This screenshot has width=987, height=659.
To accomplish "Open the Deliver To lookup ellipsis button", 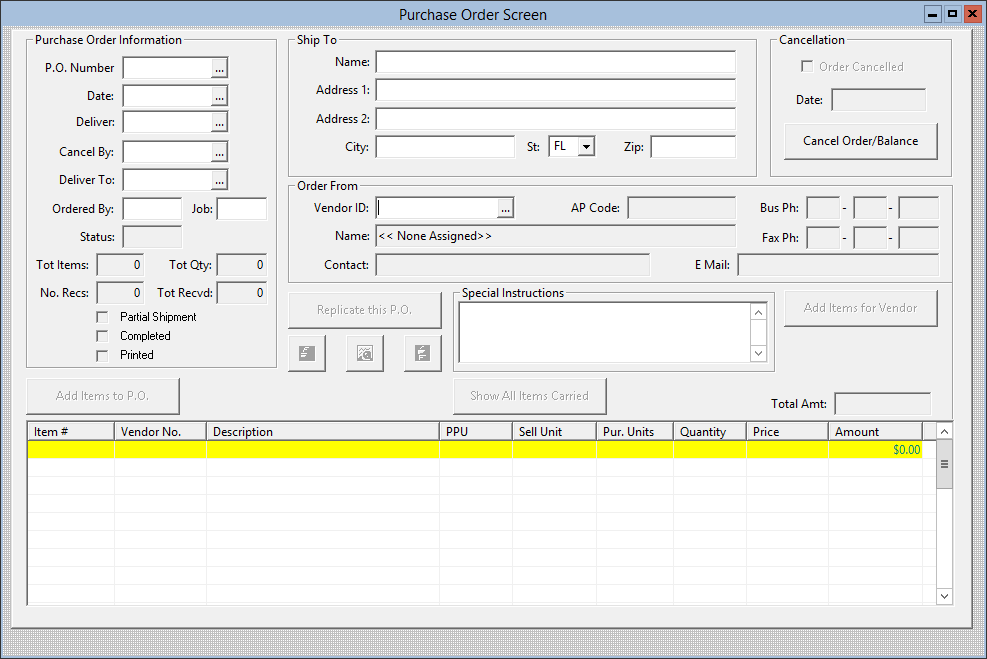I will coord(219,180).
